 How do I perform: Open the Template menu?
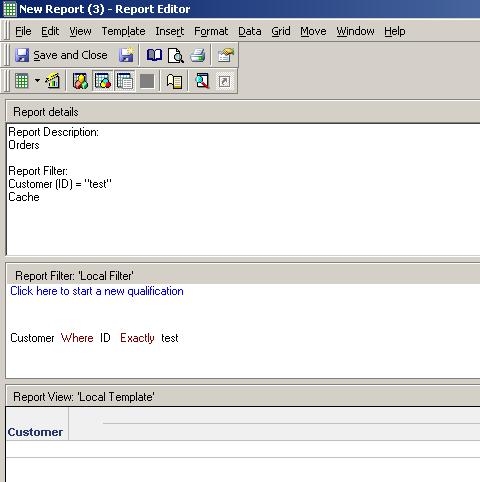123,31
